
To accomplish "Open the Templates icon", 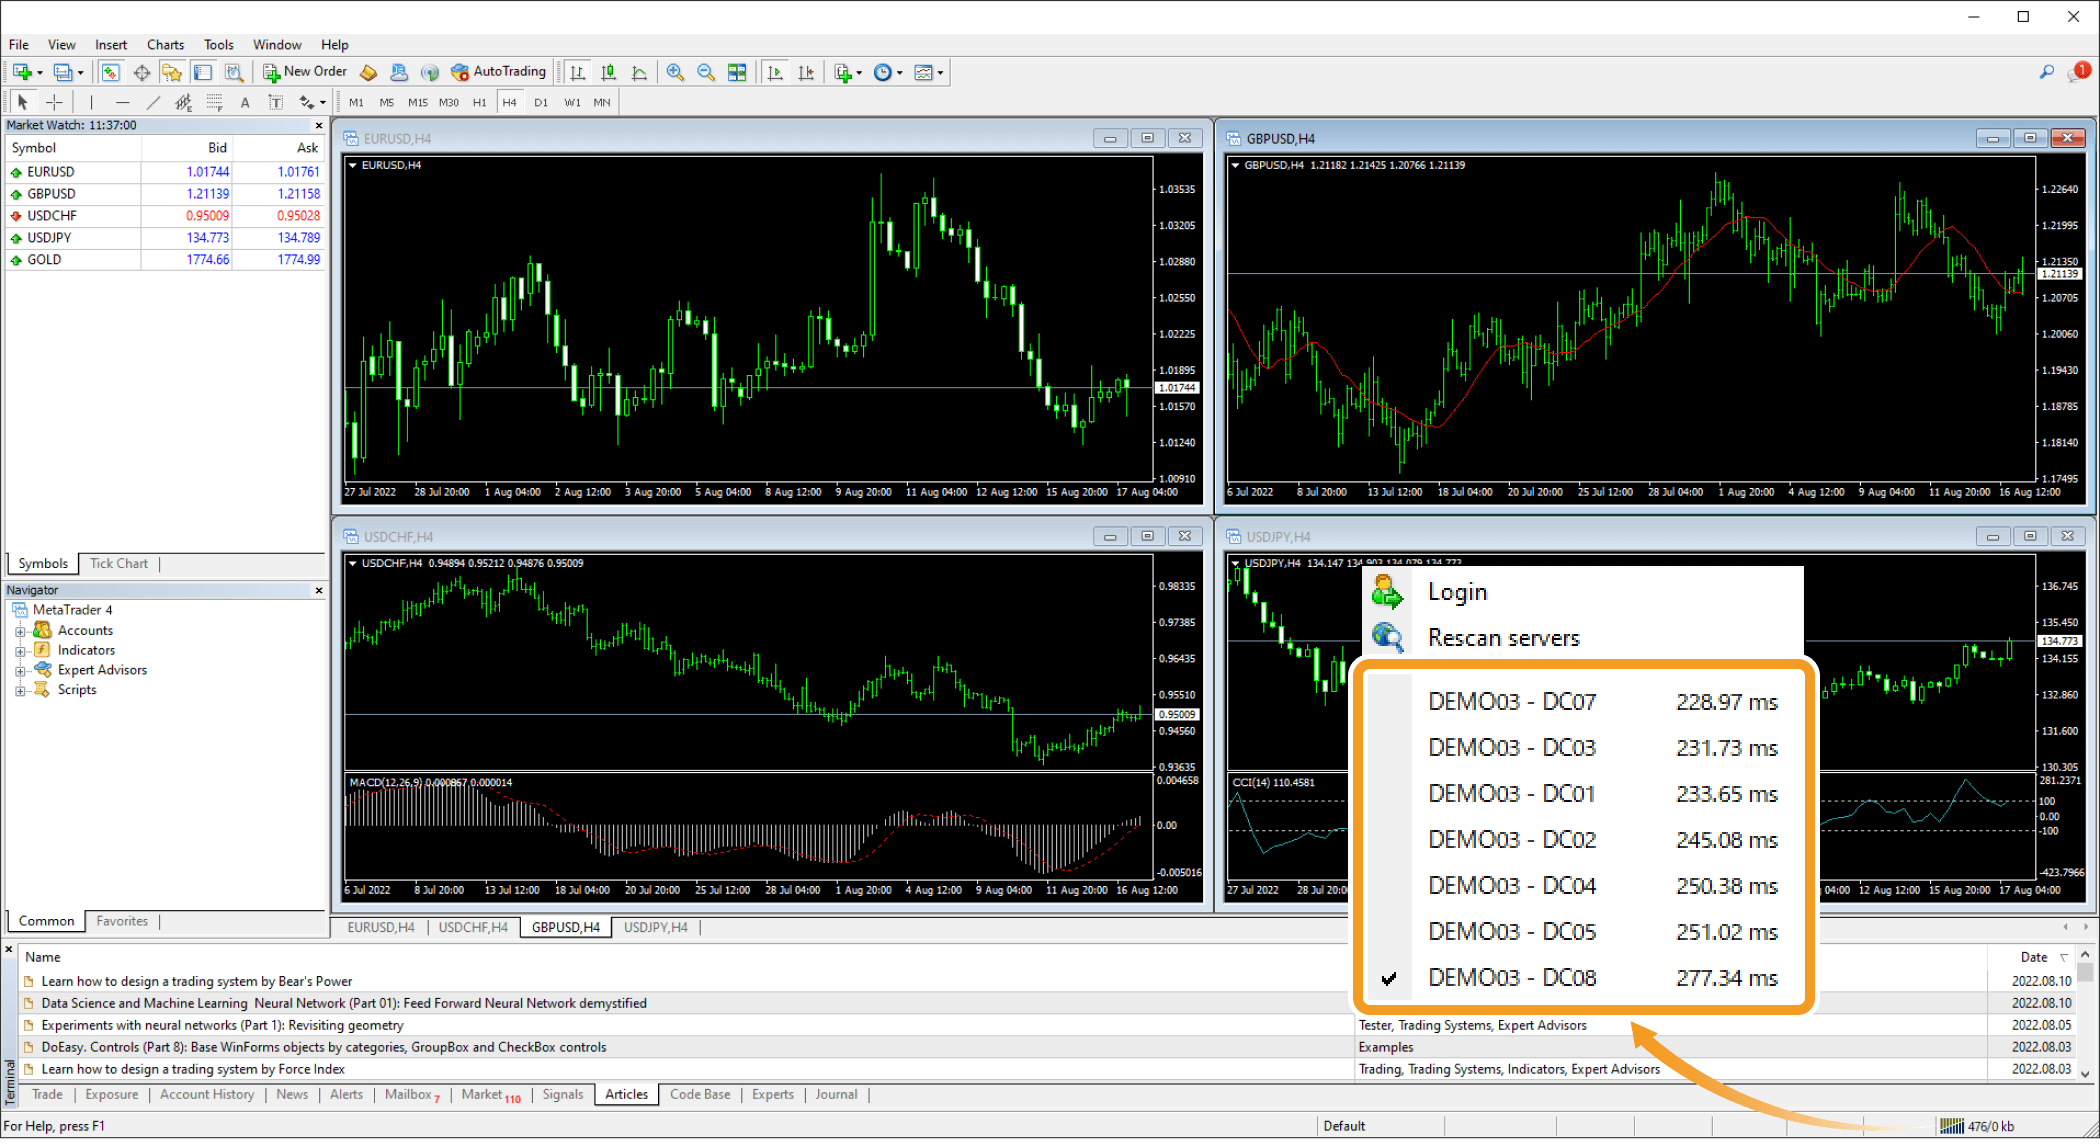I will click(923, 72).
